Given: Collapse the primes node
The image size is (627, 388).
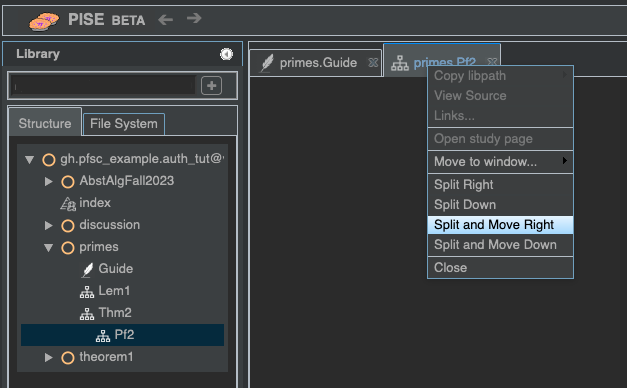Looking at the screenshot, I should click(x=48, y=248).
